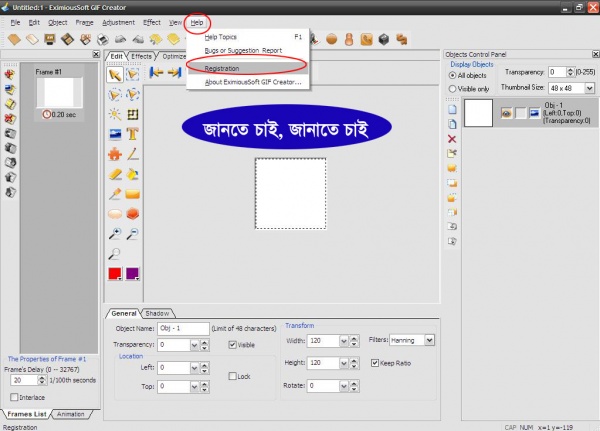The height and width of the screenshot is (431, 600).
Task: Go to next frame with right arrow
Action: point(174,72)
